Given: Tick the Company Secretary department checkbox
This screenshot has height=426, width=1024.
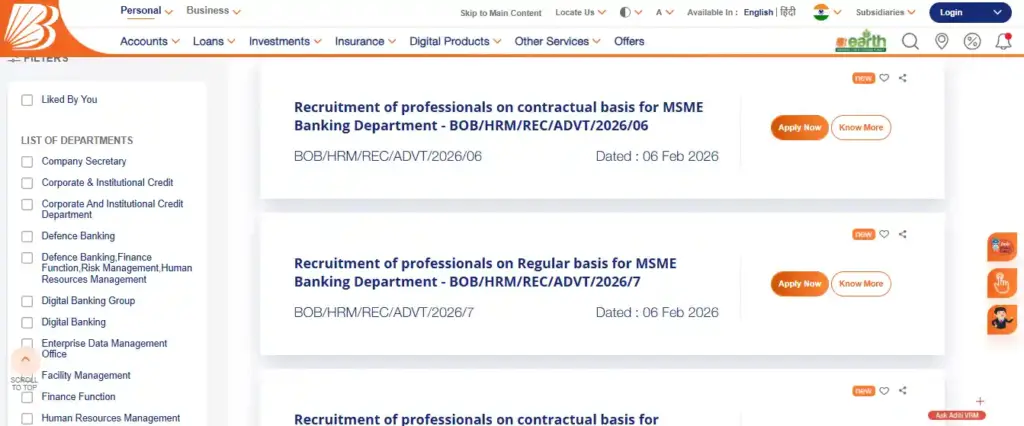Looking at the screenshot, I should (x=28, y=162).
